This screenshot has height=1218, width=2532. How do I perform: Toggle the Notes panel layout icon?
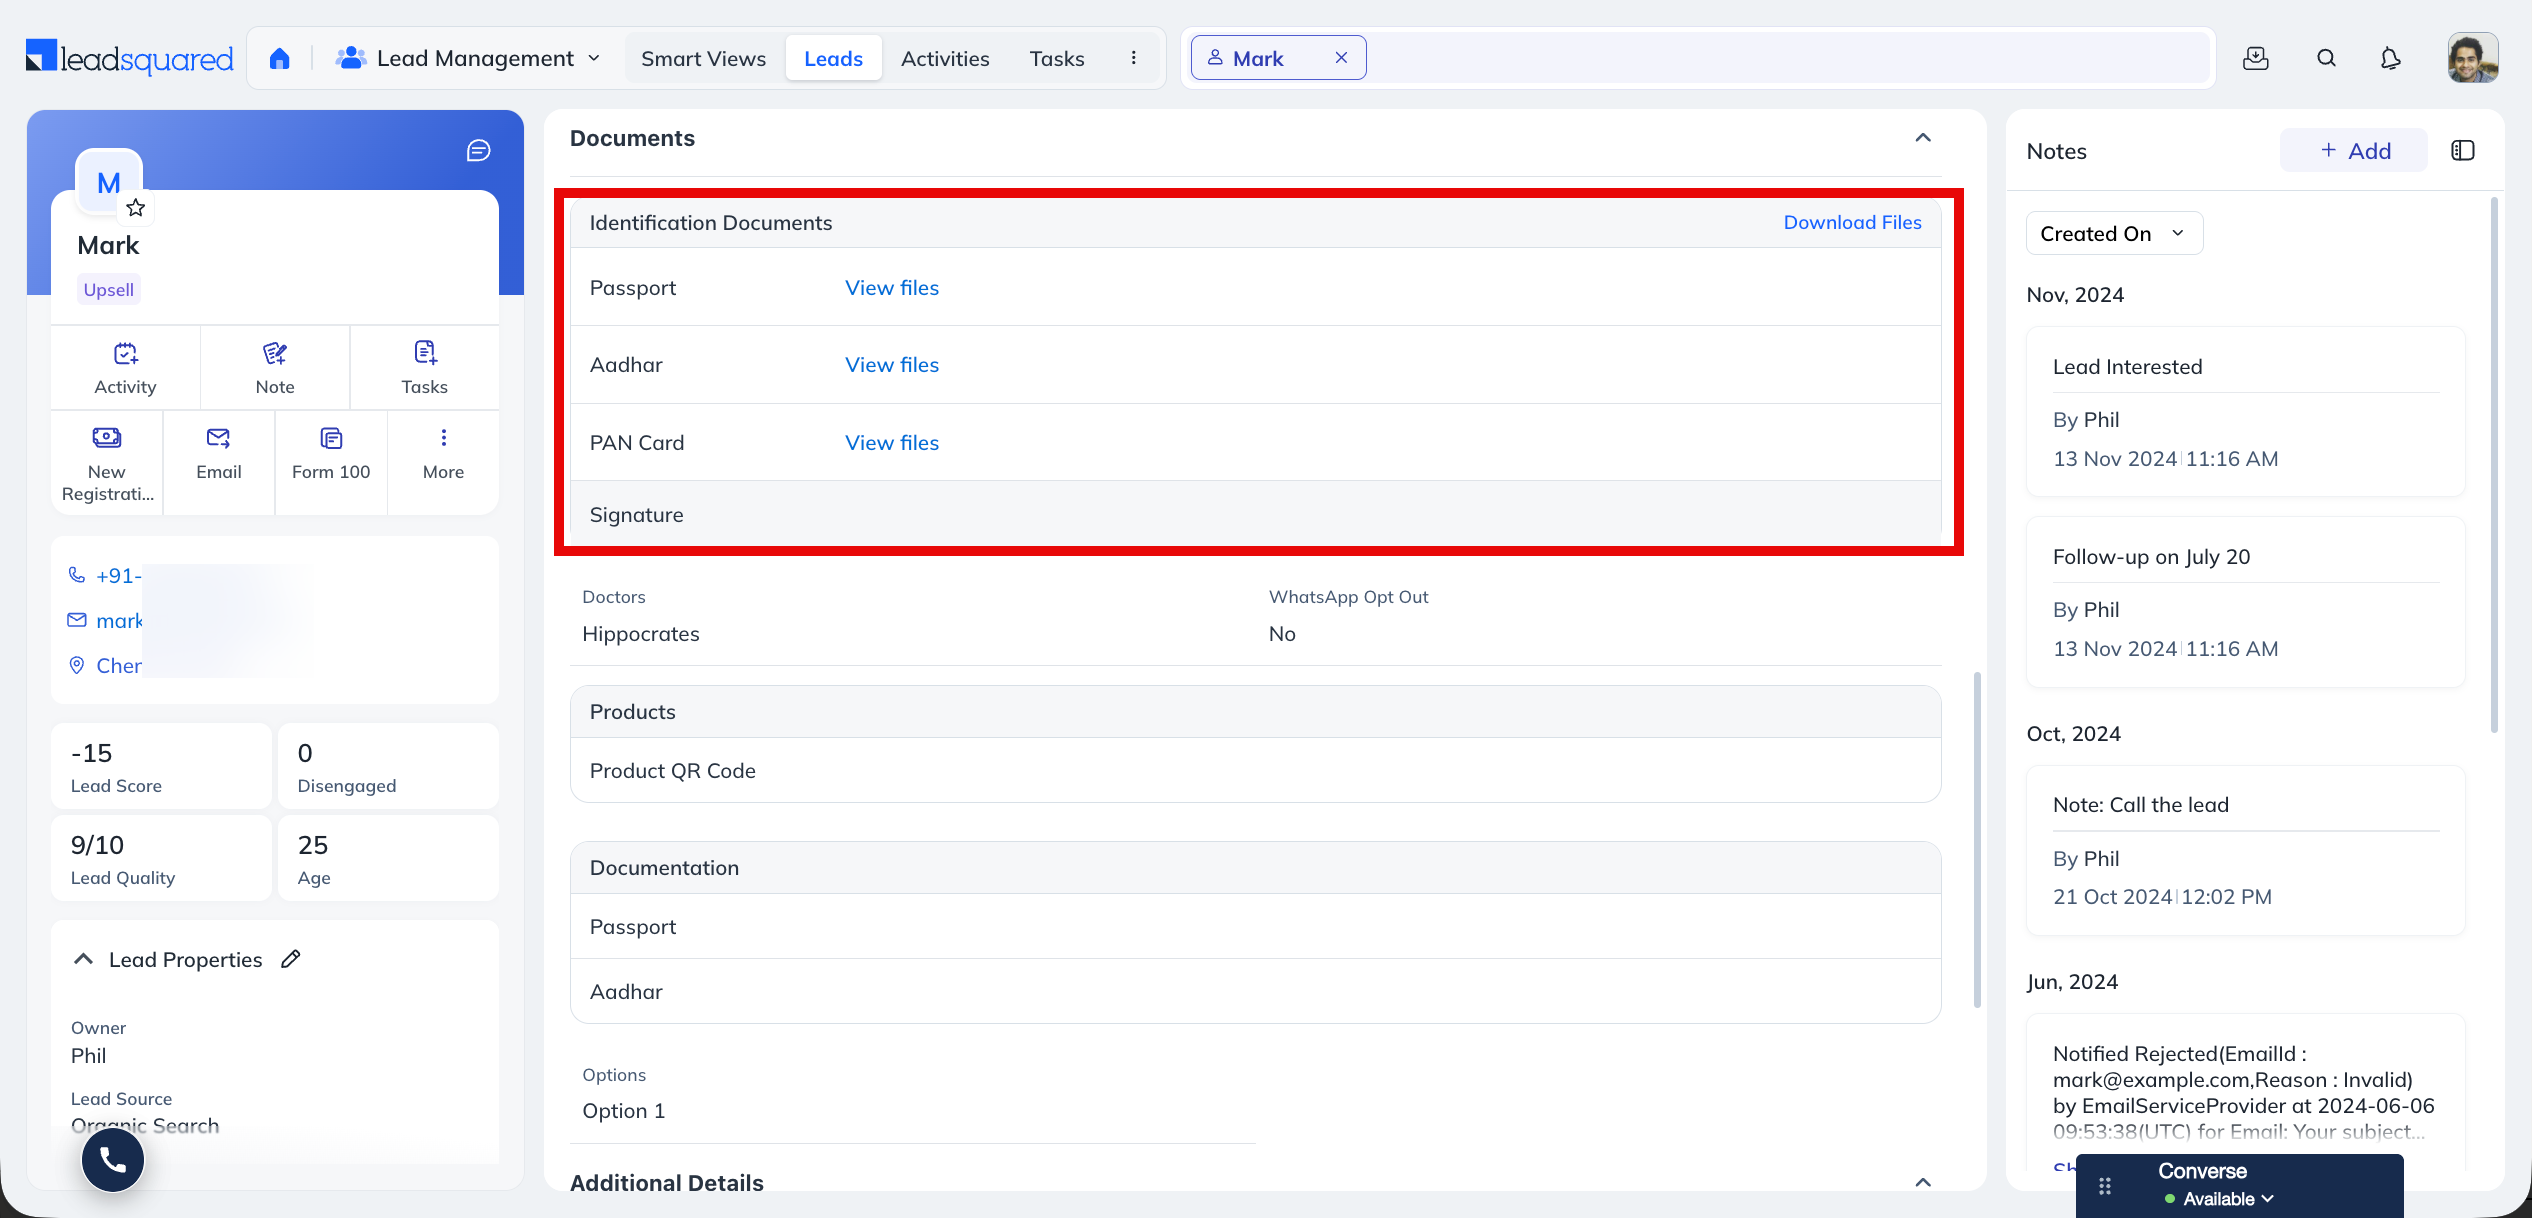click(x=2463, y=151)
